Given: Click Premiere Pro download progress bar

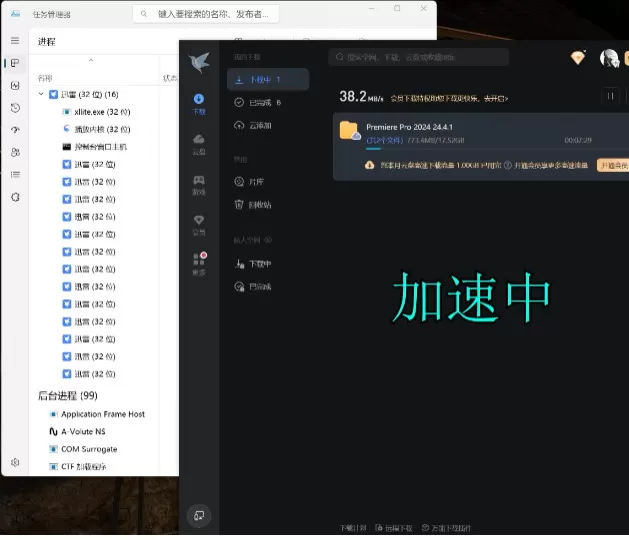Looking at the screenshot, I should 497,149.
